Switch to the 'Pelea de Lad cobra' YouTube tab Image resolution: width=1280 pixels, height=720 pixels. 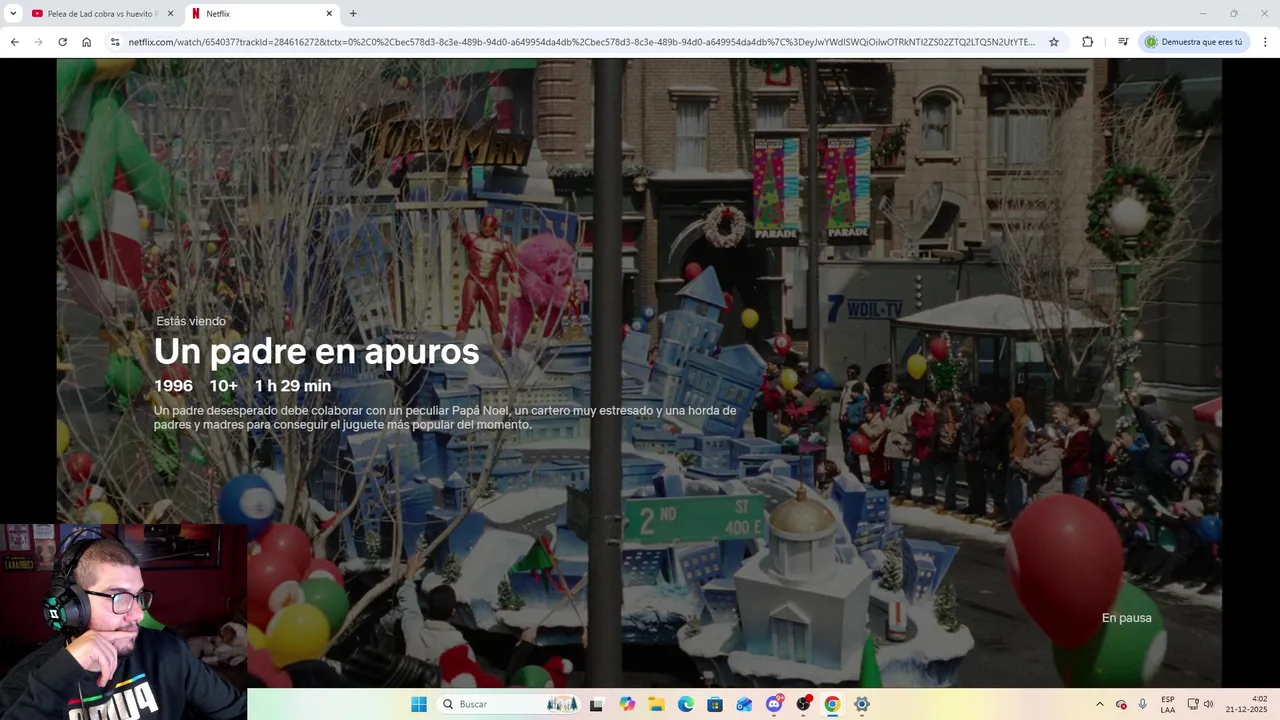click(102, 14)
